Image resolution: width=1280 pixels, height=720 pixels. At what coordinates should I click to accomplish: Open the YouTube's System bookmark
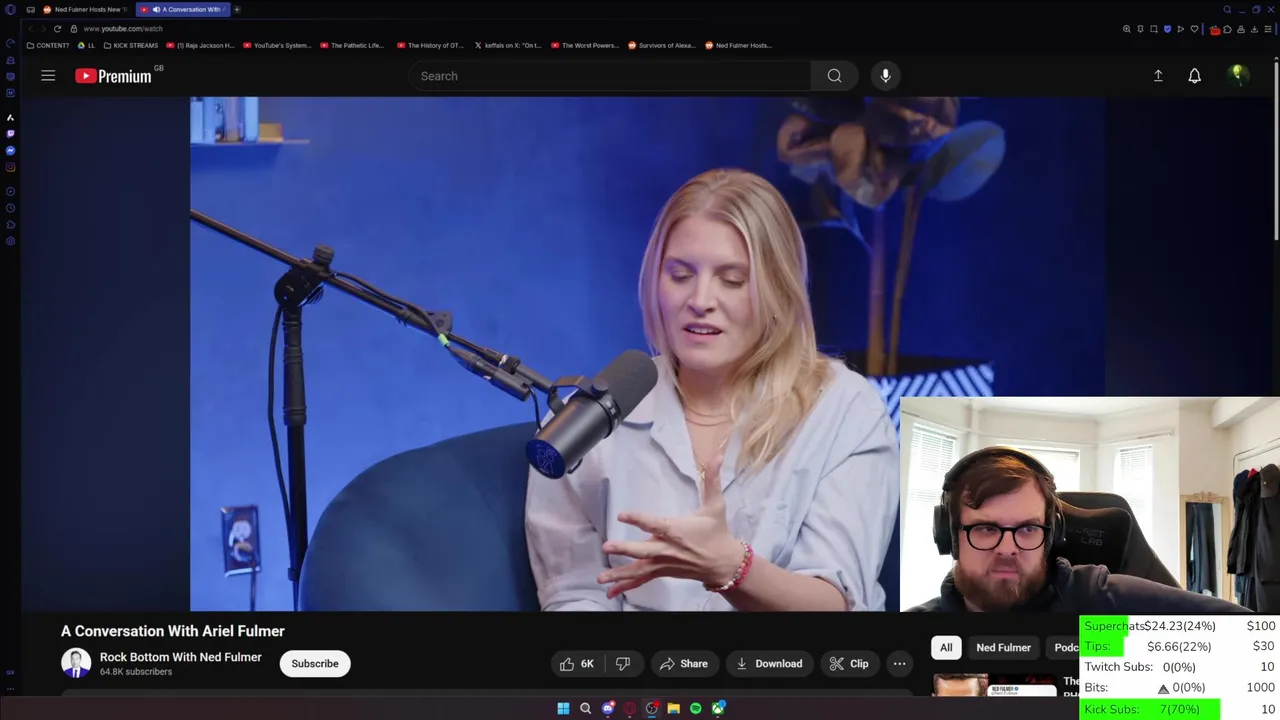point(277,45)
